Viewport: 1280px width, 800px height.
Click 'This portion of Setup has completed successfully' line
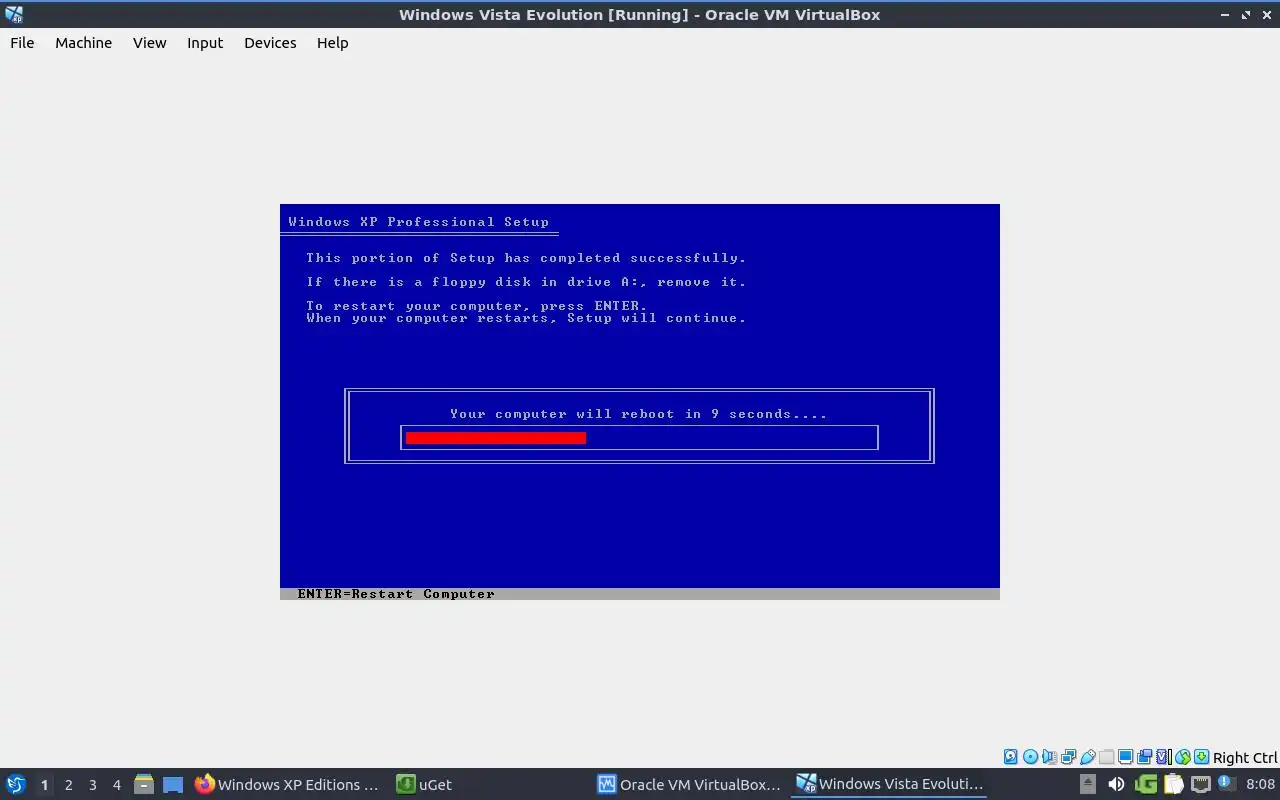[526, 258]
